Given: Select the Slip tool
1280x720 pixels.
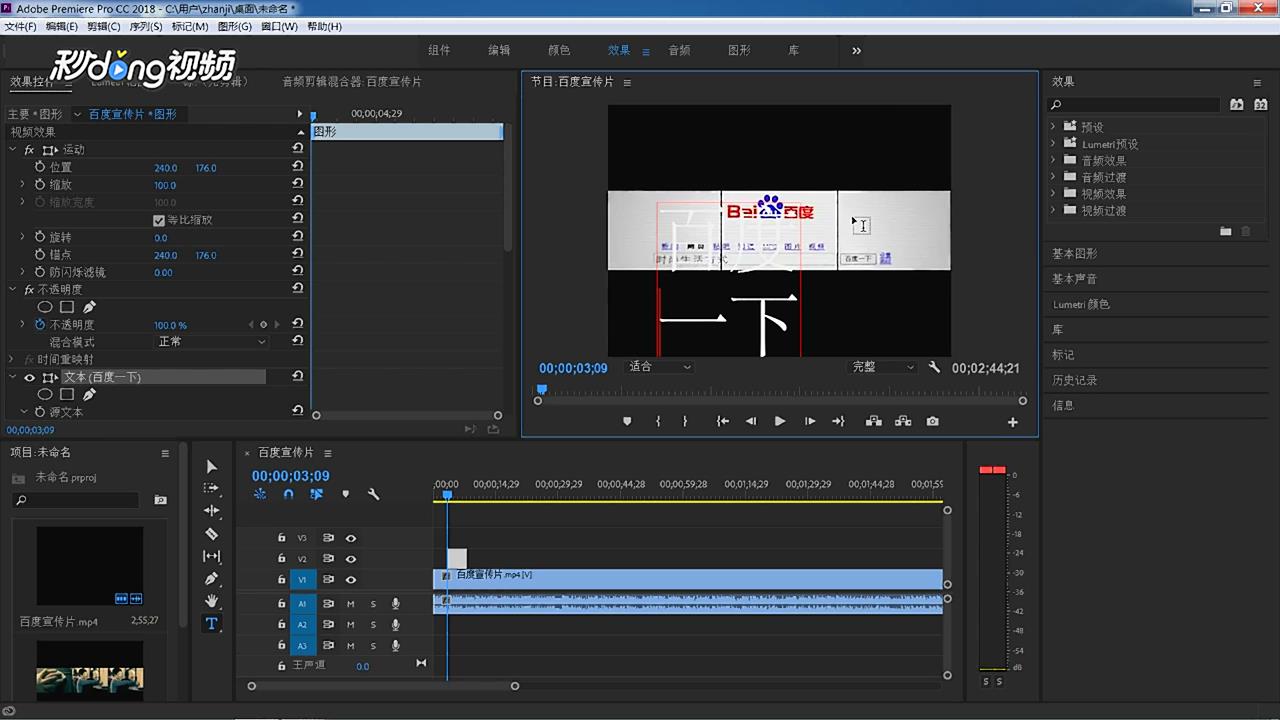Looking at the screenshot, I should tap(211, 556).
